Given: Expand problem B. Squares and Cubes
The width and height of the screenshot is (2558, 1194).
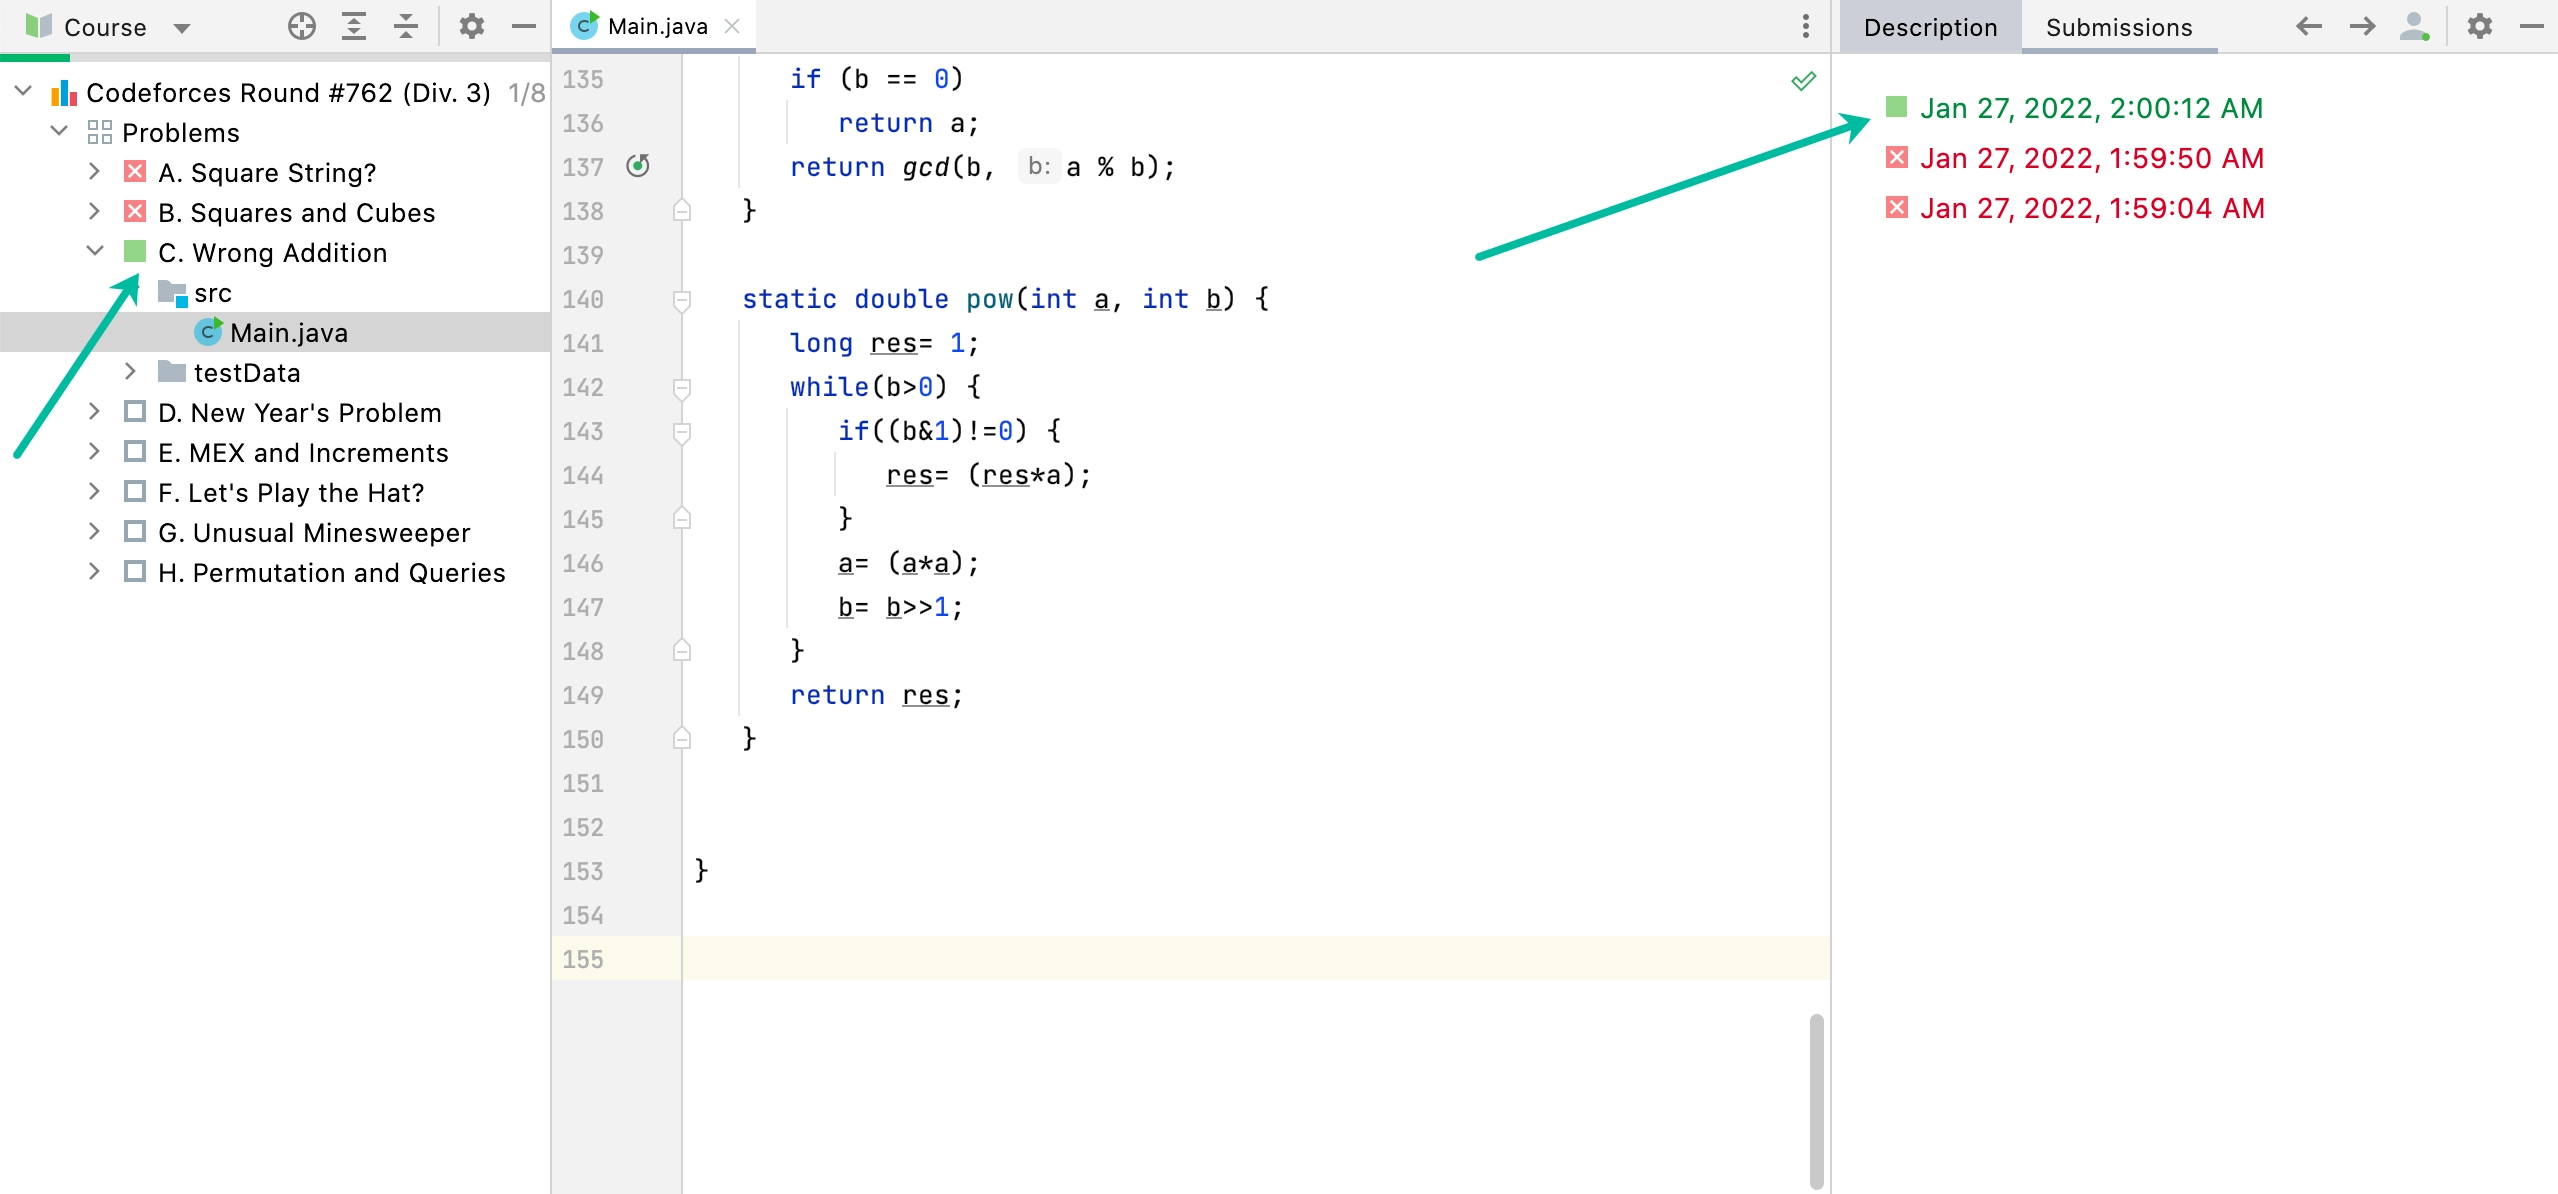Looking at the screenshot, I should pyautogui.click(x=94, y=211).
